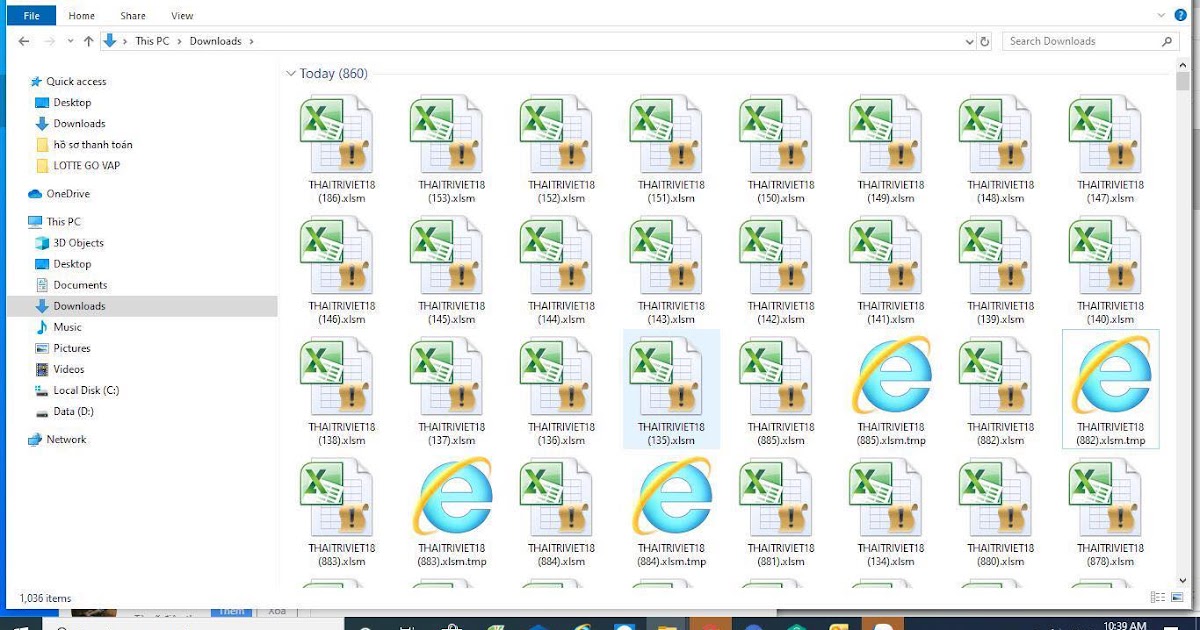
Task: Open Local Disk (C:)
Action: point(77,390)
